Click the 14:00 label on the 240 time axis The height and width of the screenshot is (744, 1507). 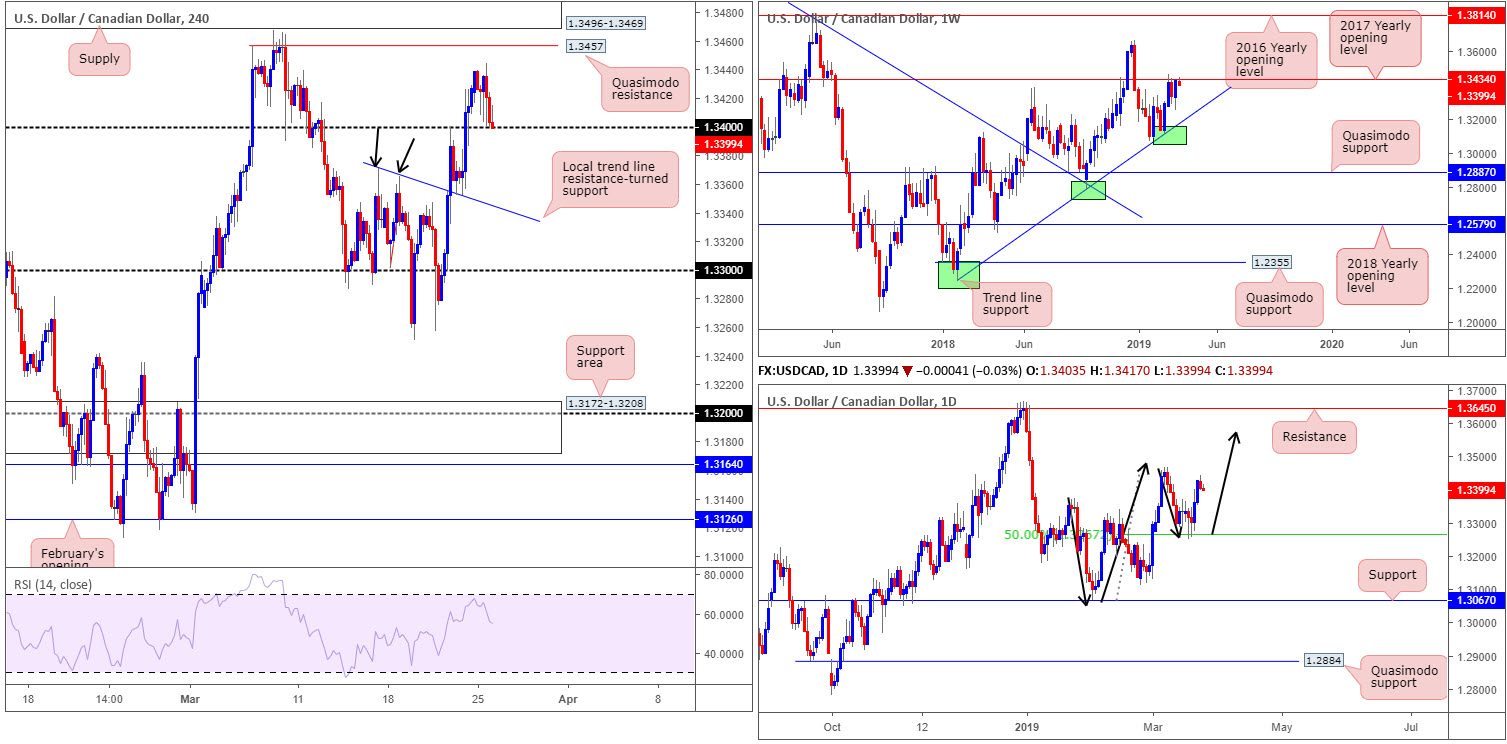coord(109,700)
